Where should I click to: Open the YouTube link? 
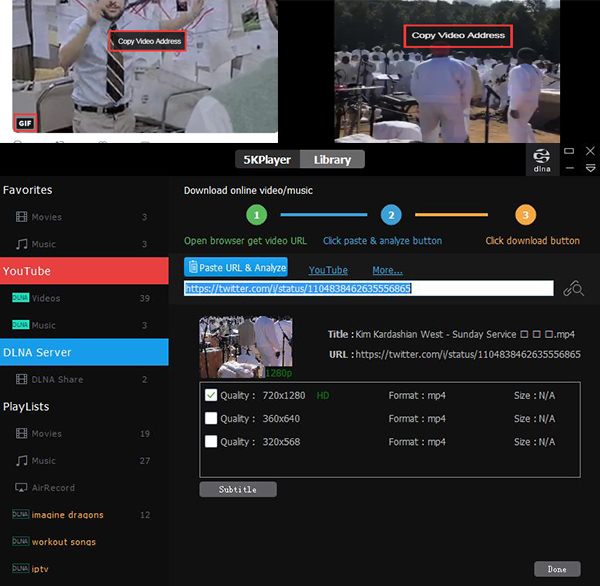coord(328,270)
